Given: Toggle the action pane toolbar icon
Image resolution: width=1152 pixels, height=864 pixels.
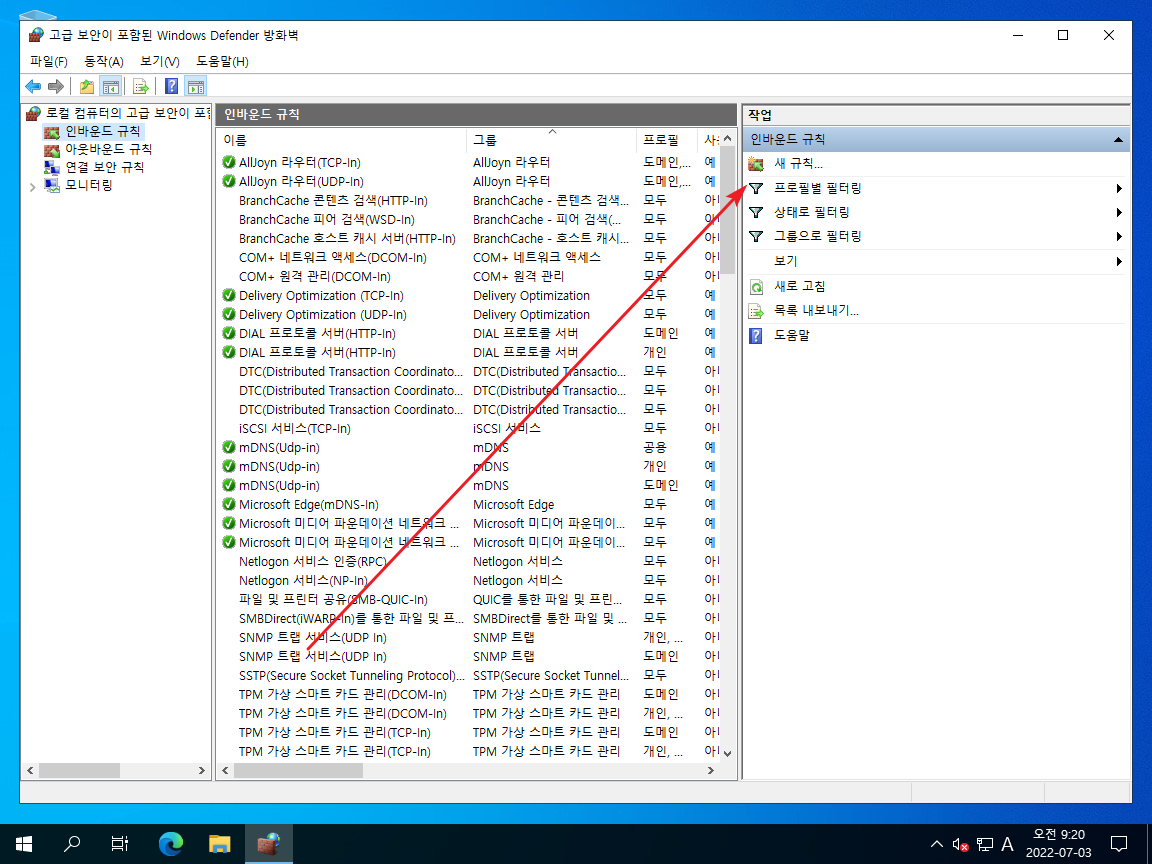Looking at the screenshot, I should tap(196, 87).
